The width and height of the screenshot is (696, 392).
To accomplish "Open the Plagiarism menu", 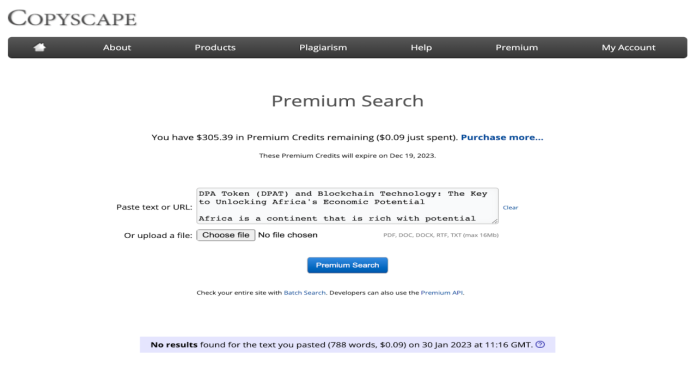I will click(323, 48).
